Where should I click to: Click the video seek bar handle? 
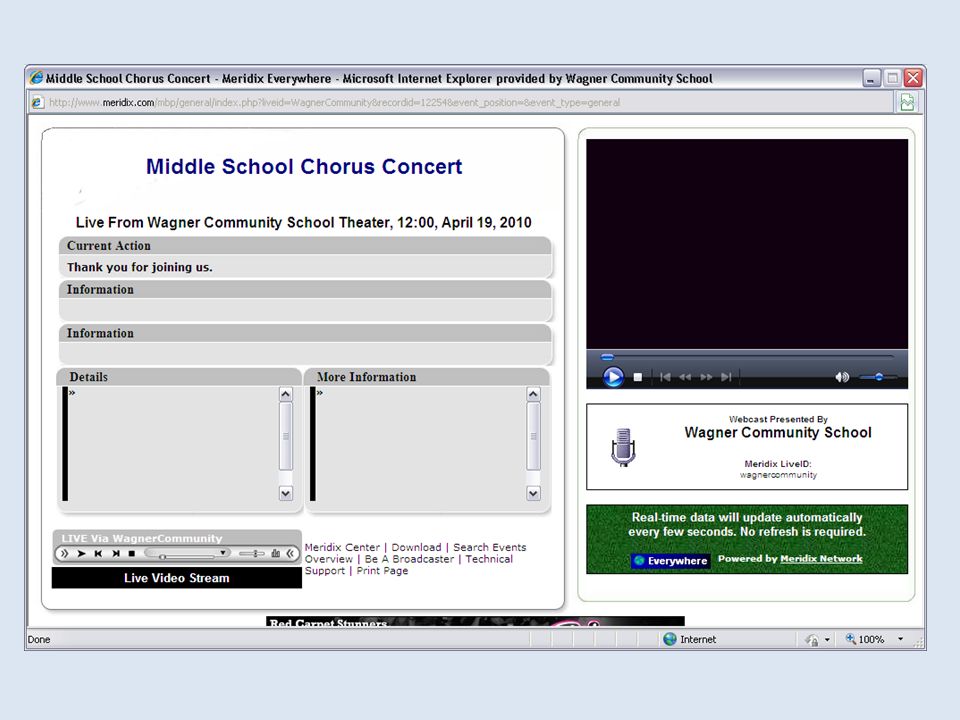607,357
